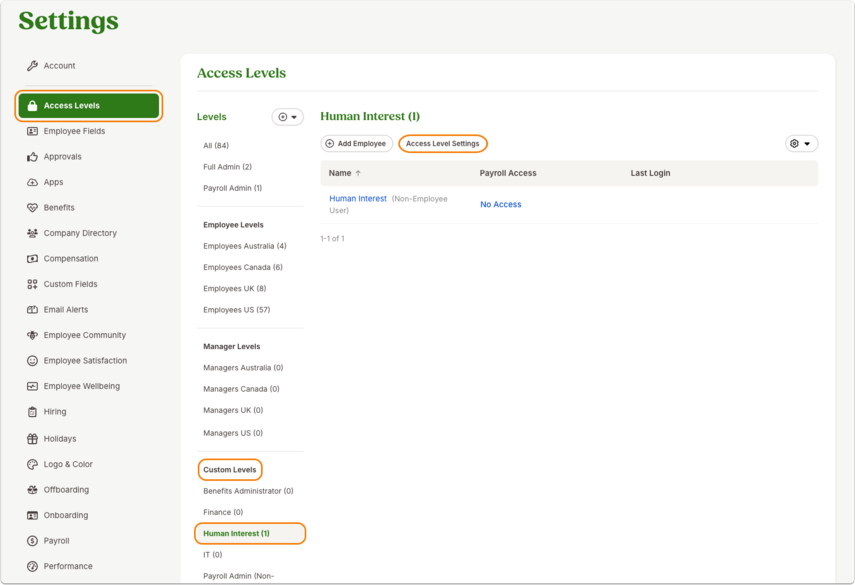Click the Access Levels lock icon
855x585 pixels.
click(32, 106)
